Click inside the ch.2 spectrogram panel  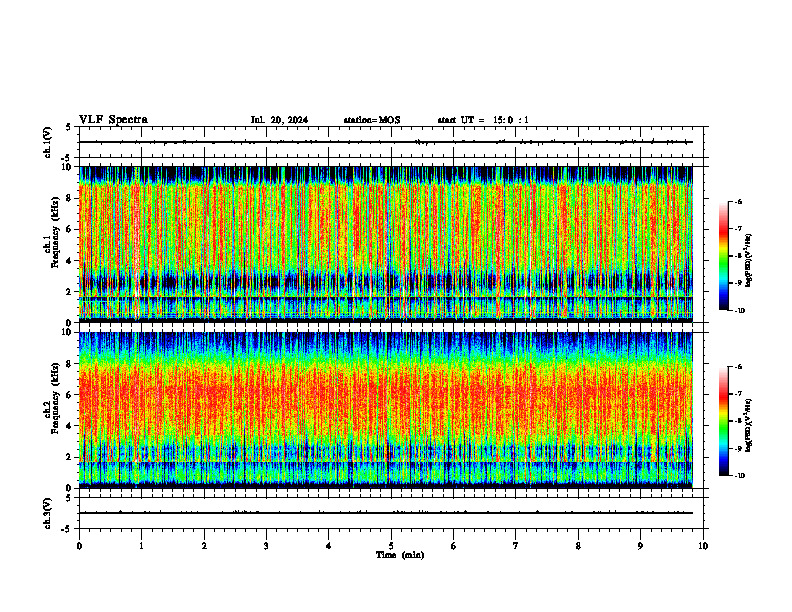coord(386,410)
